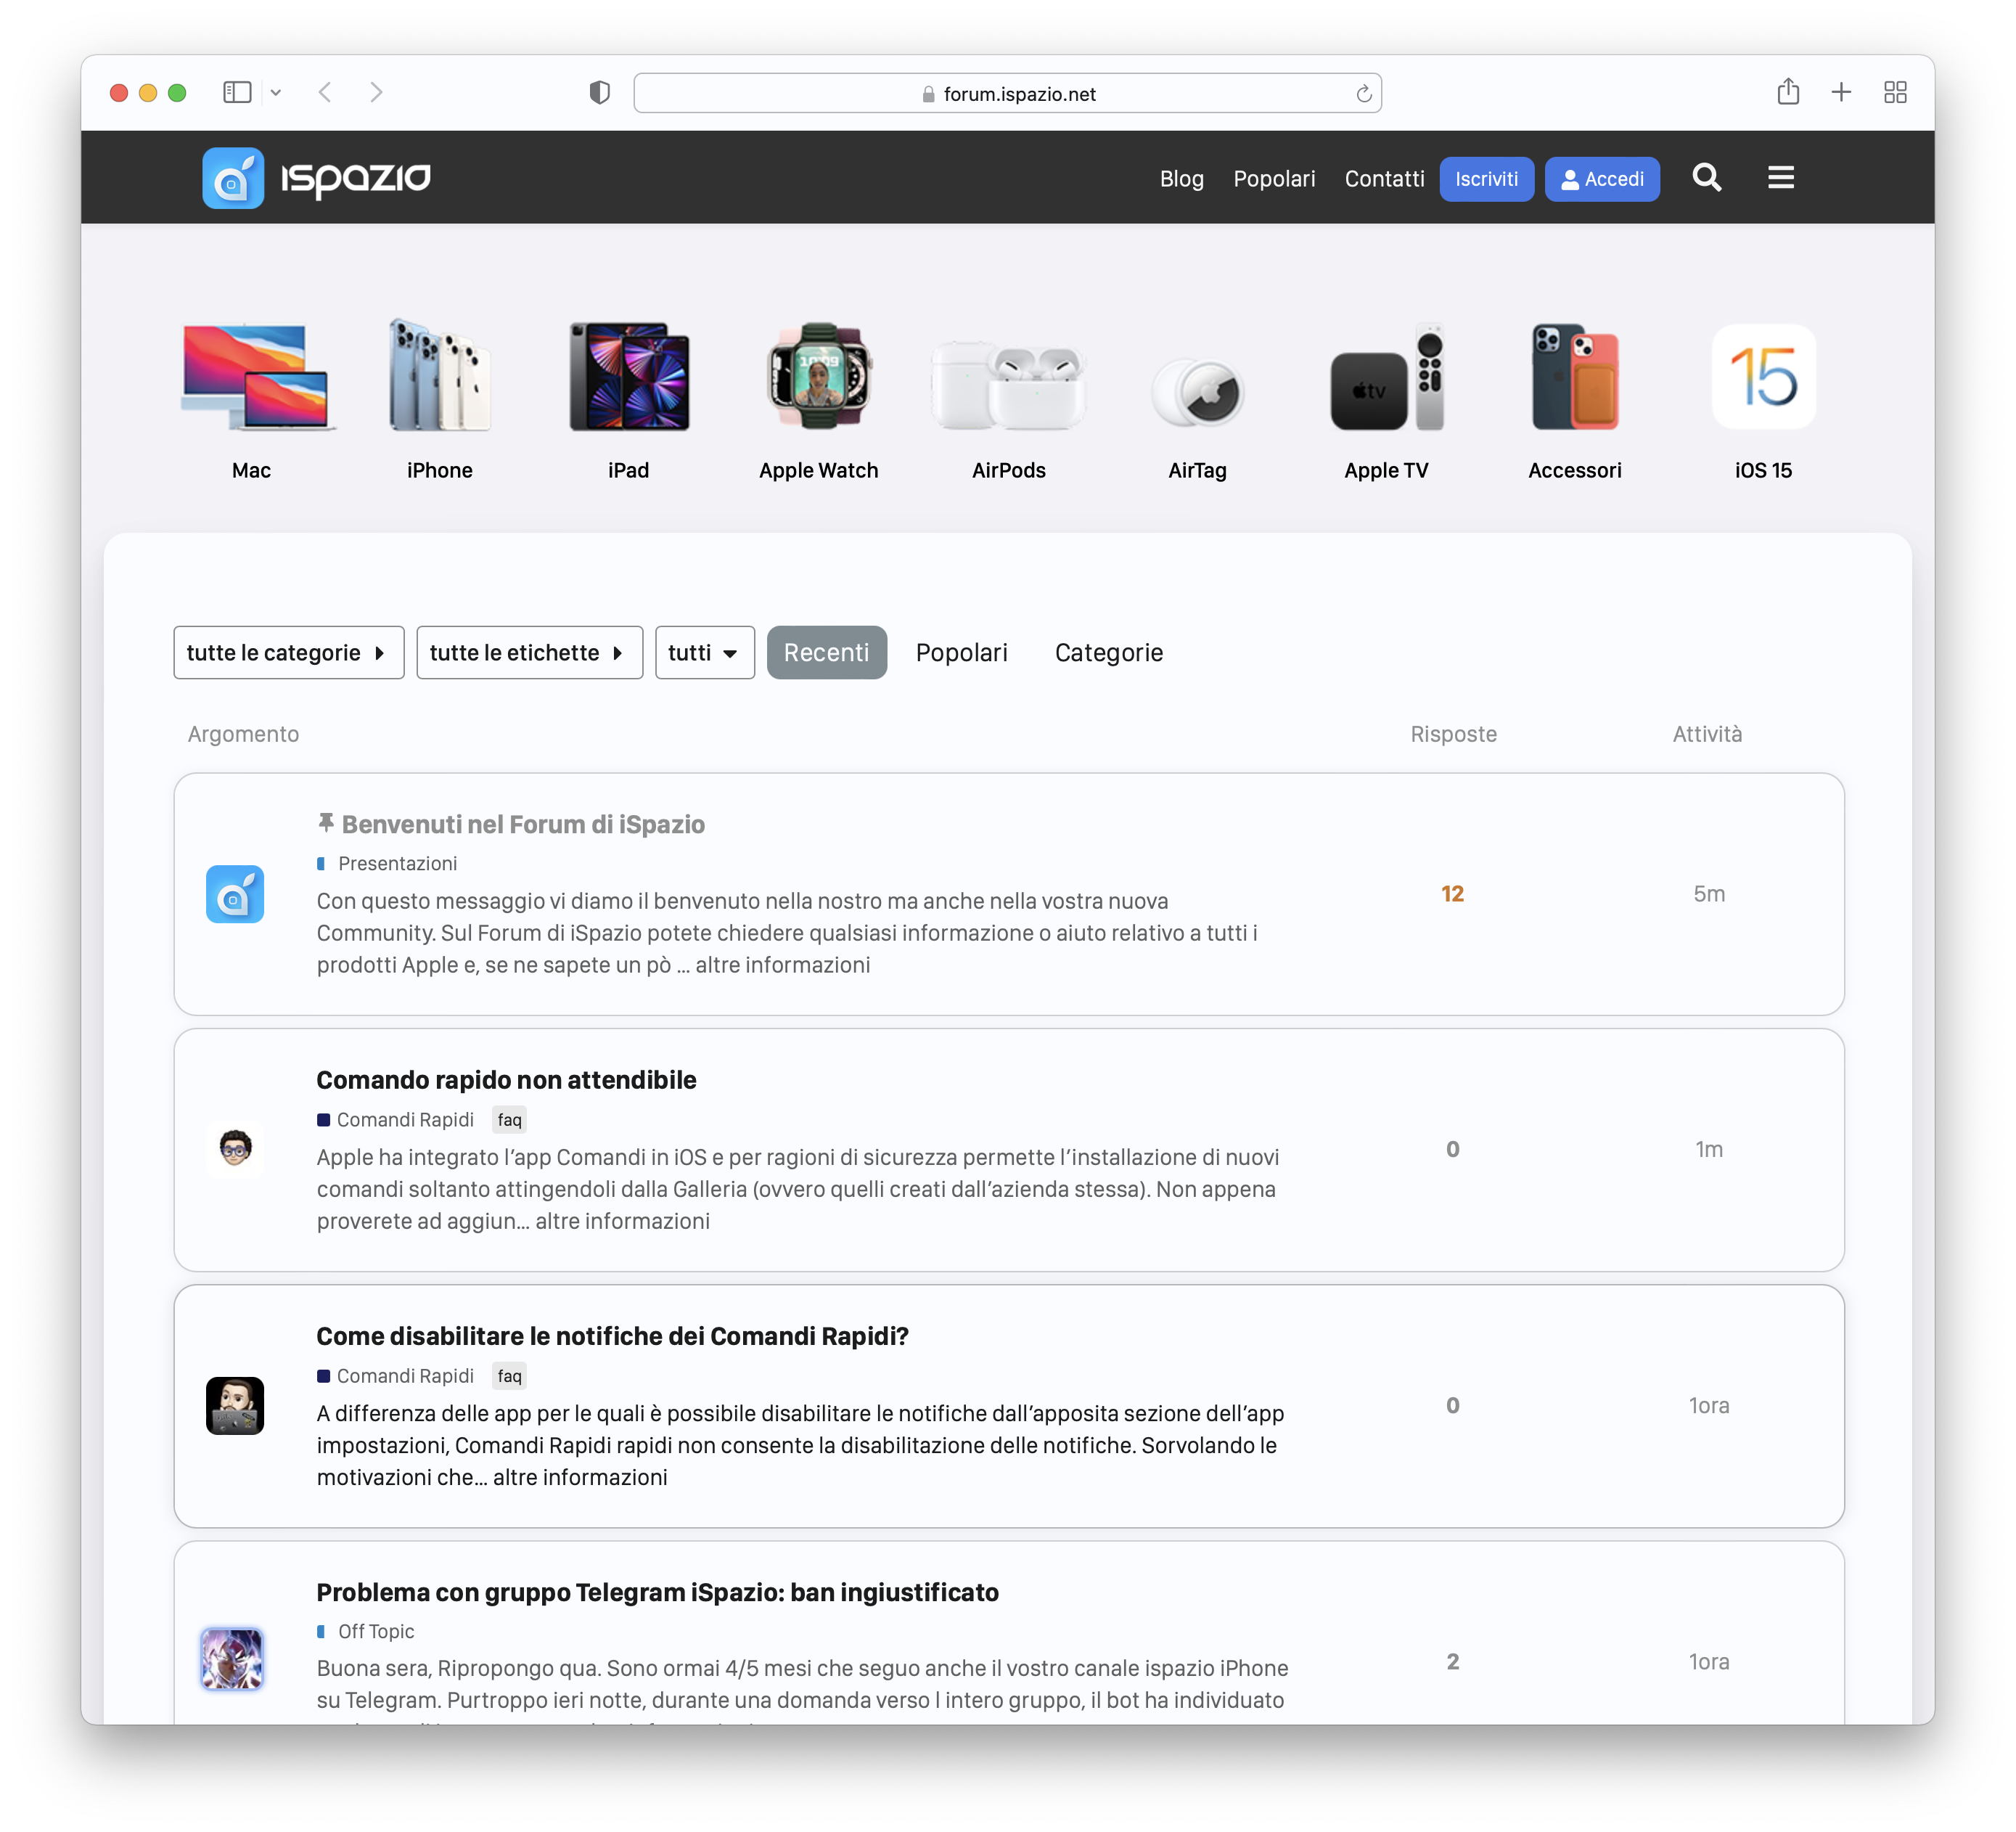The height and width of the screenshot is (1832, 2016).
Task: Open 'Problema con gruppo Telegram iSpazio' topic
Action: click(x=657, y=1592)
